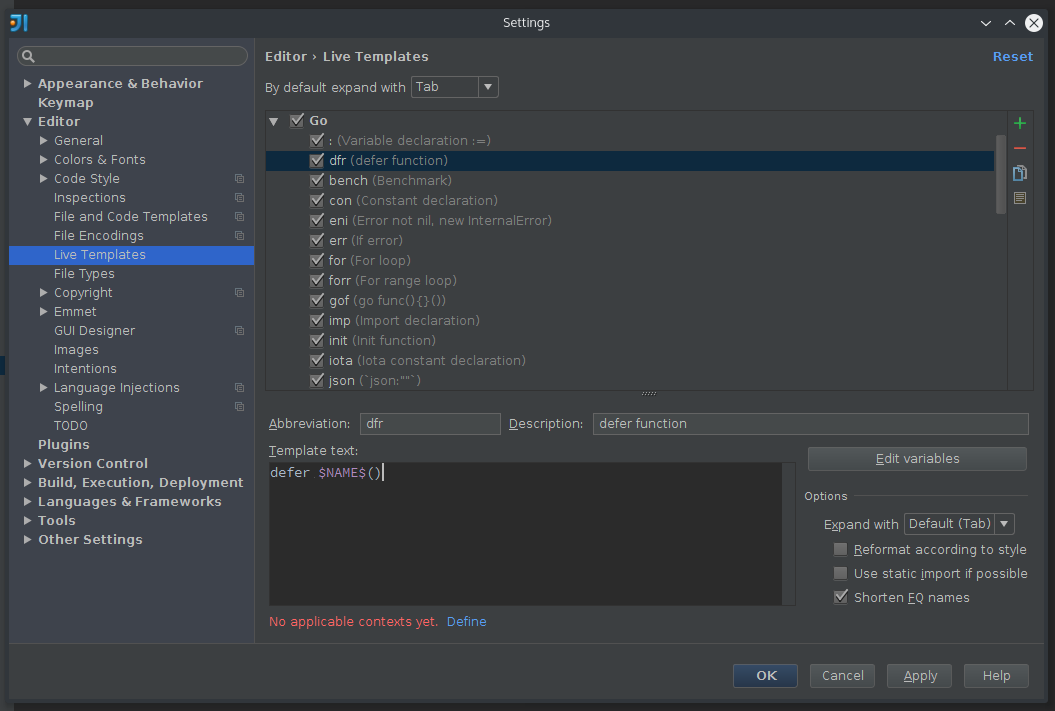
Task: Click the copy template icon
Action: (x=1019, y=173)
